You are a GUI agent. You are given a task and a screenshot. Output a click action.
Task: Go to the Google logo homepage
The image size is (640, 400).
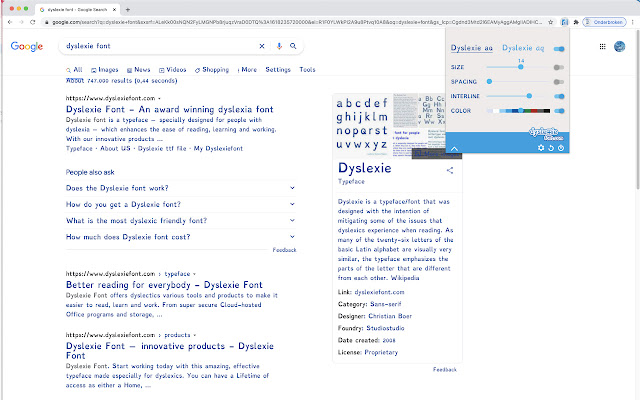pyautogui.click(x=27, y=47)
